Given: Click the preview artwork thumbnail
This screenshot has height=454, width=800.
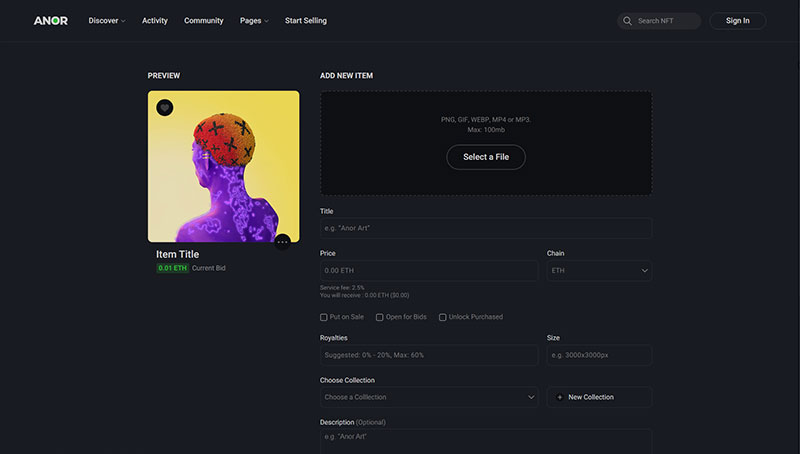Looking at the screenshot, I should pyautogui.click(x=223, y=166).
